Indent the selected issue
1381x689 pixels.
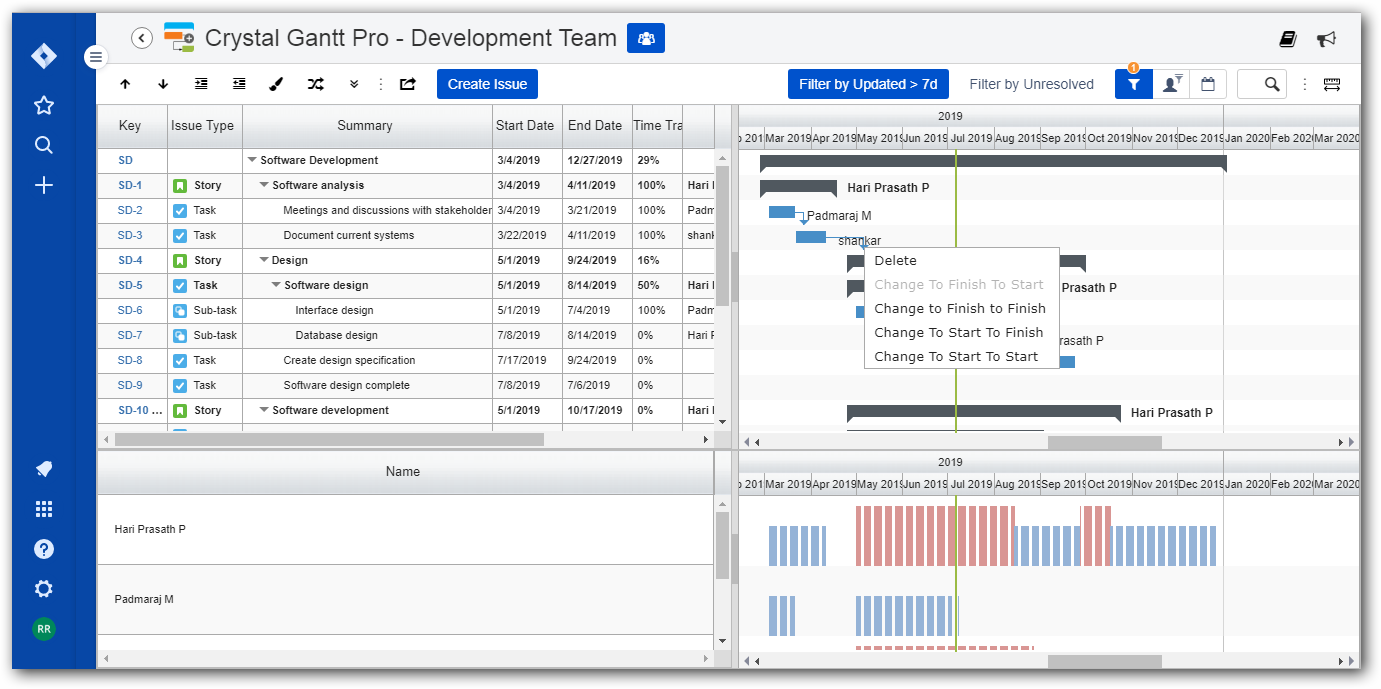201,85
